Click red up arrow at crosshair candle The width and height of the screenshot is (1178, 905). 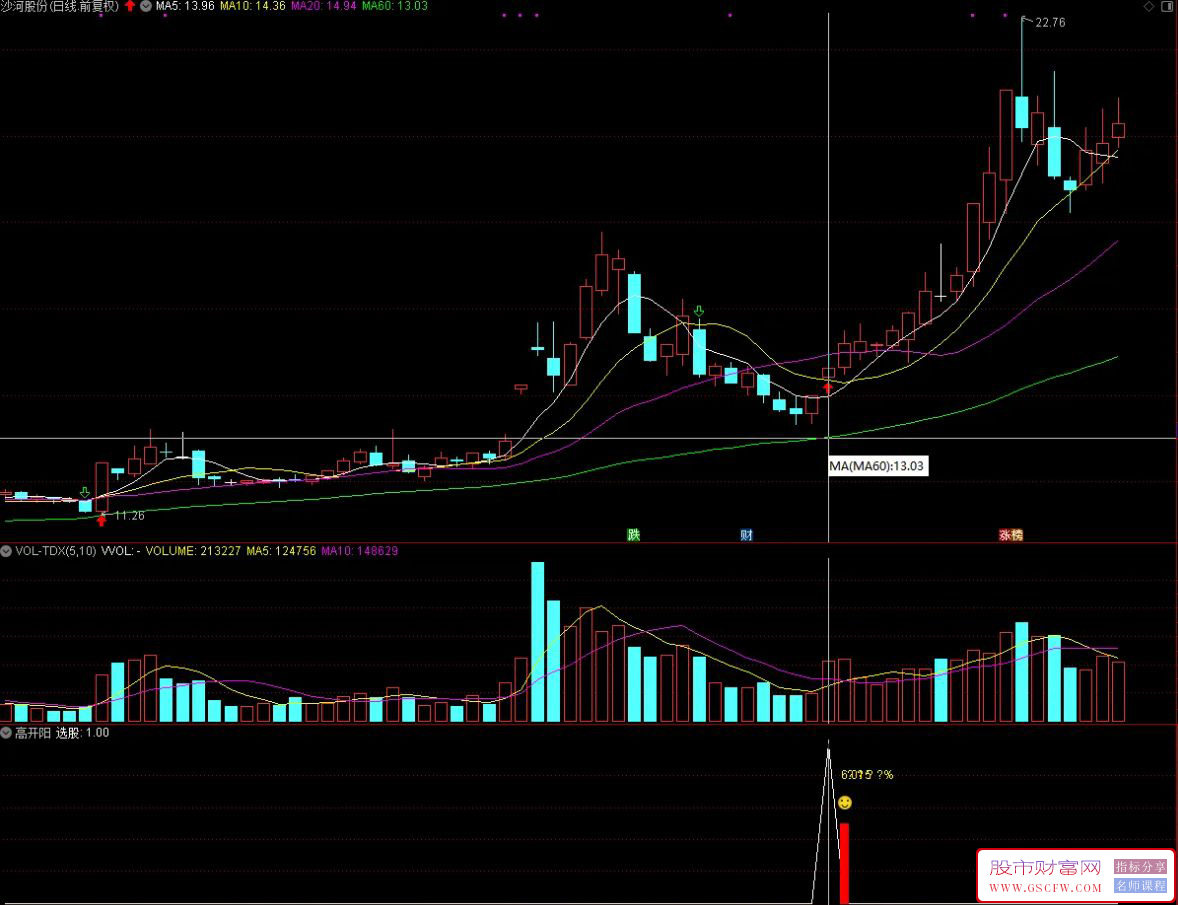coord(828,388)
